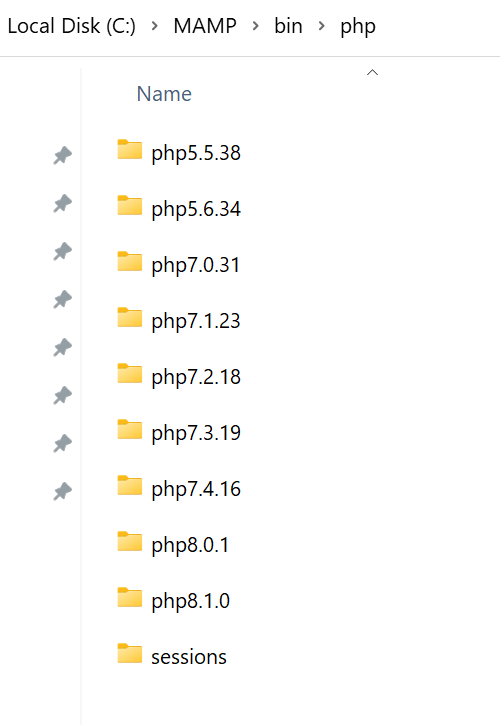Click the php breadcrumb segment
Viewport: 500px width, 725px height.
[x=358, y=27]
